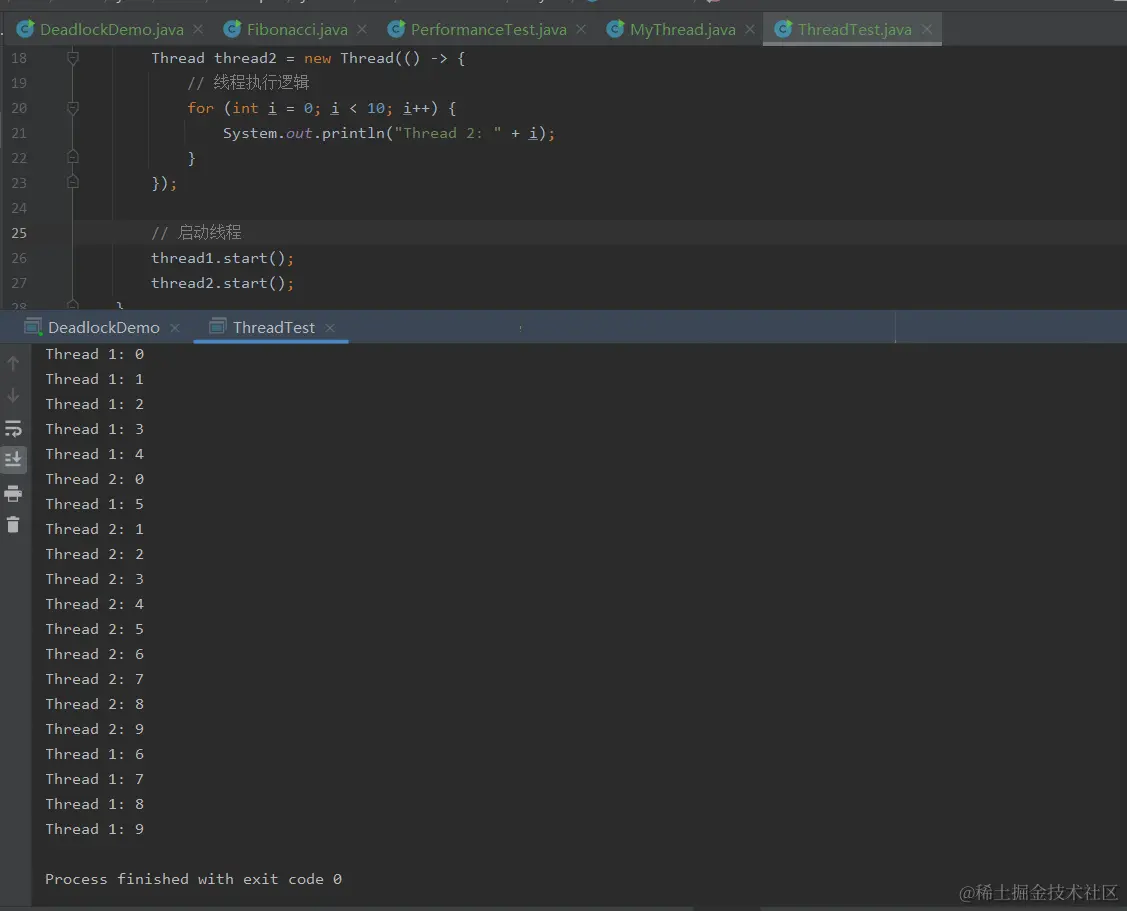Select the ThreadTest.java editor tab
1127x911 pixels.
coord(854,29)
